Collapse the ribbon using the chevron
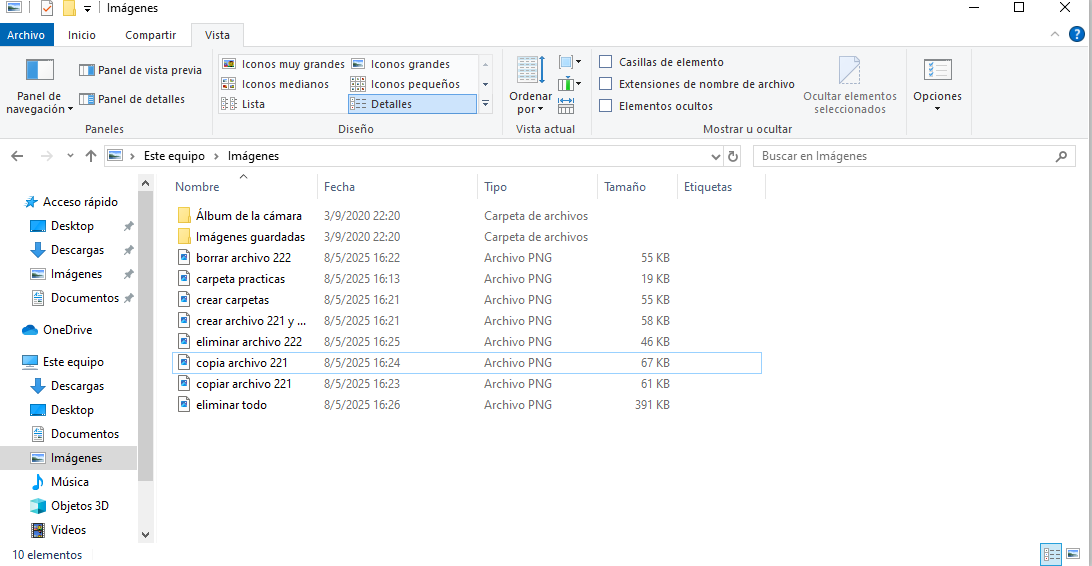Screen dimensions: 1092x566 1056,34
